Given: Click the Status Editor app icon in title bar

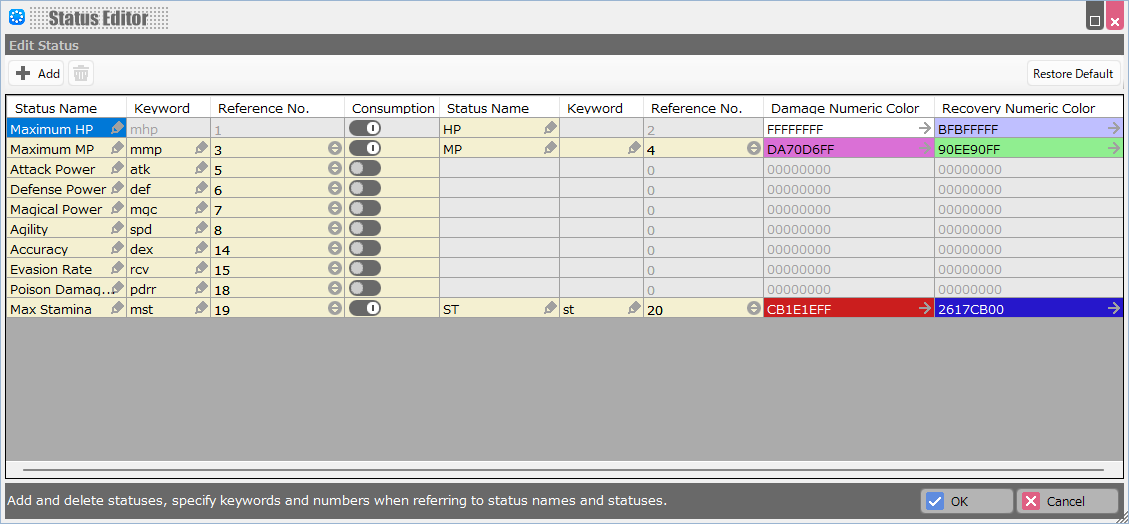Looking at the screenshot, I should pos(16,17).
